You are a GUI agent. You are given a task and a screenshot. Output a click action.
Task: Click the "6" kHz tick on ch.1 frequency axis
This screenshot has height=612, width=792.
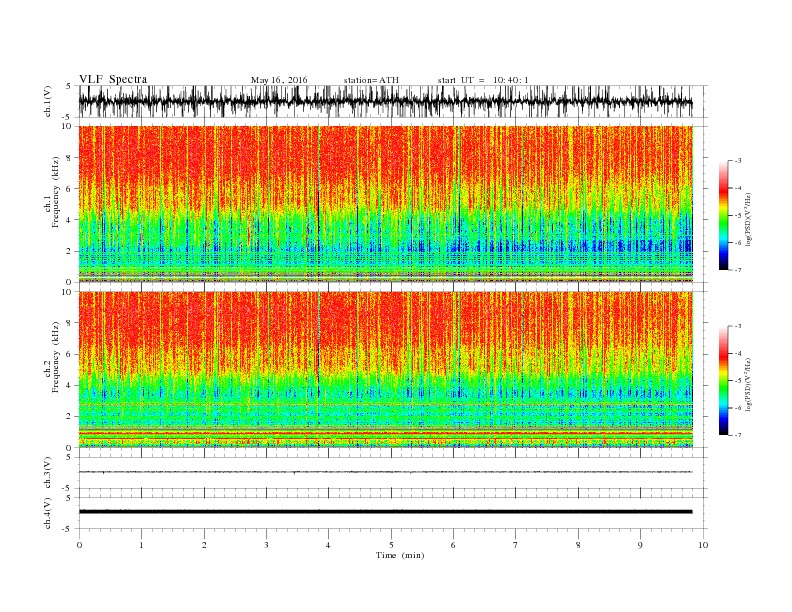(x=69, y=189)
